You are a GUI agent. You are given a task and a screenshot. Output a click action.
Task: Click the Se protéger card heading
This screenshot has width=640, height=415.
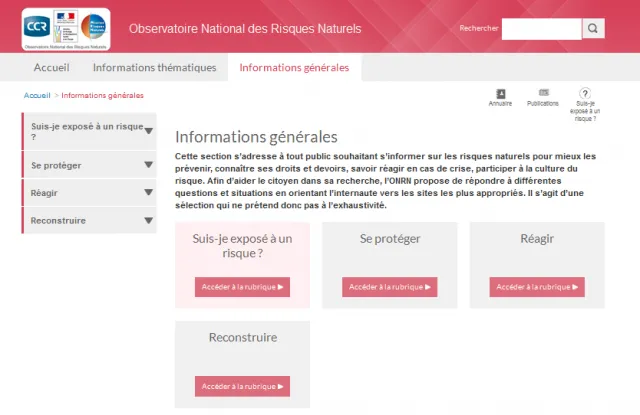390,239
